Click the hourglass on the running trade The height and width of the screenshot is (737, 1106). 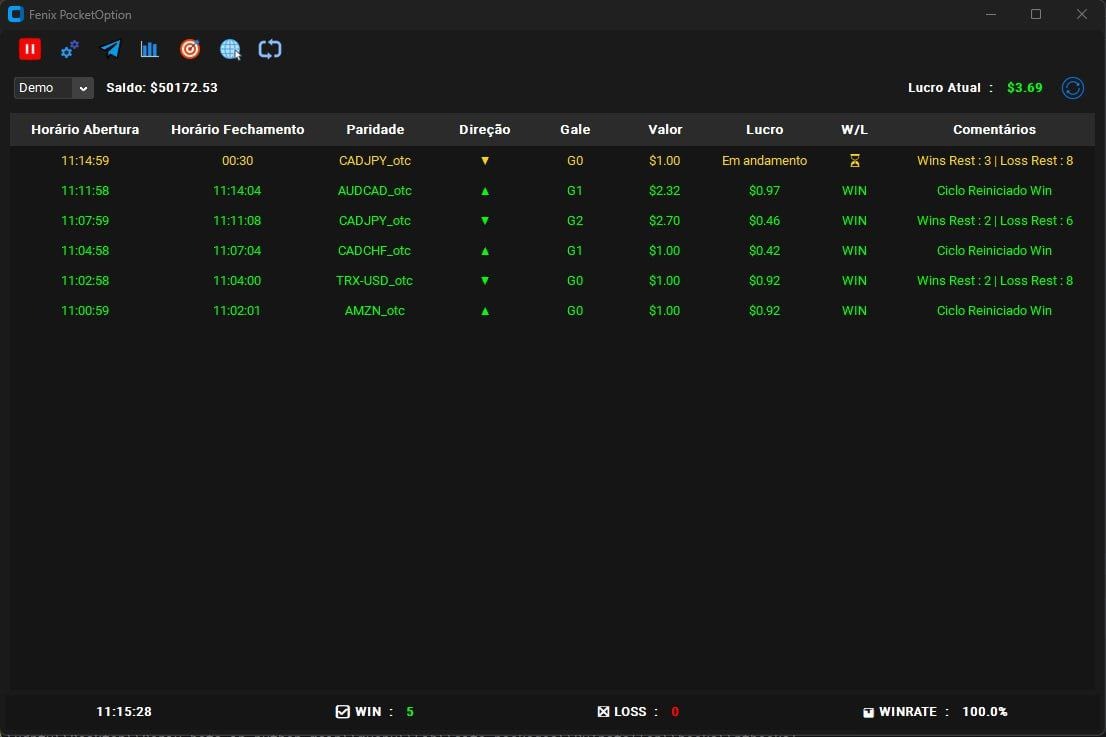click(854, 160)
